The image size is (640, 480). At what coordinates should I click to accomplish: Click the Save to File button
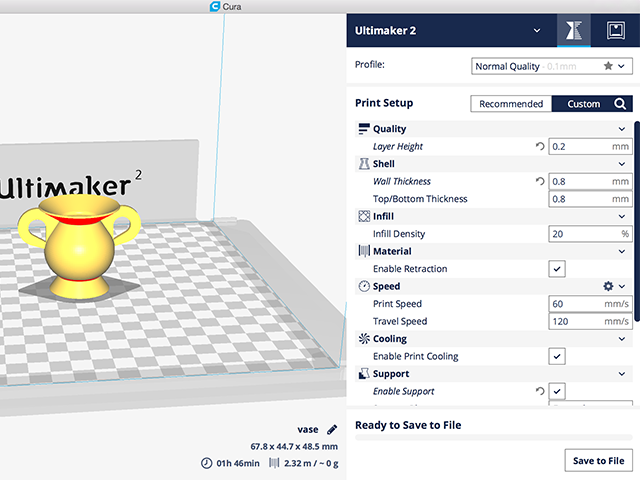(x=599, y=460)
